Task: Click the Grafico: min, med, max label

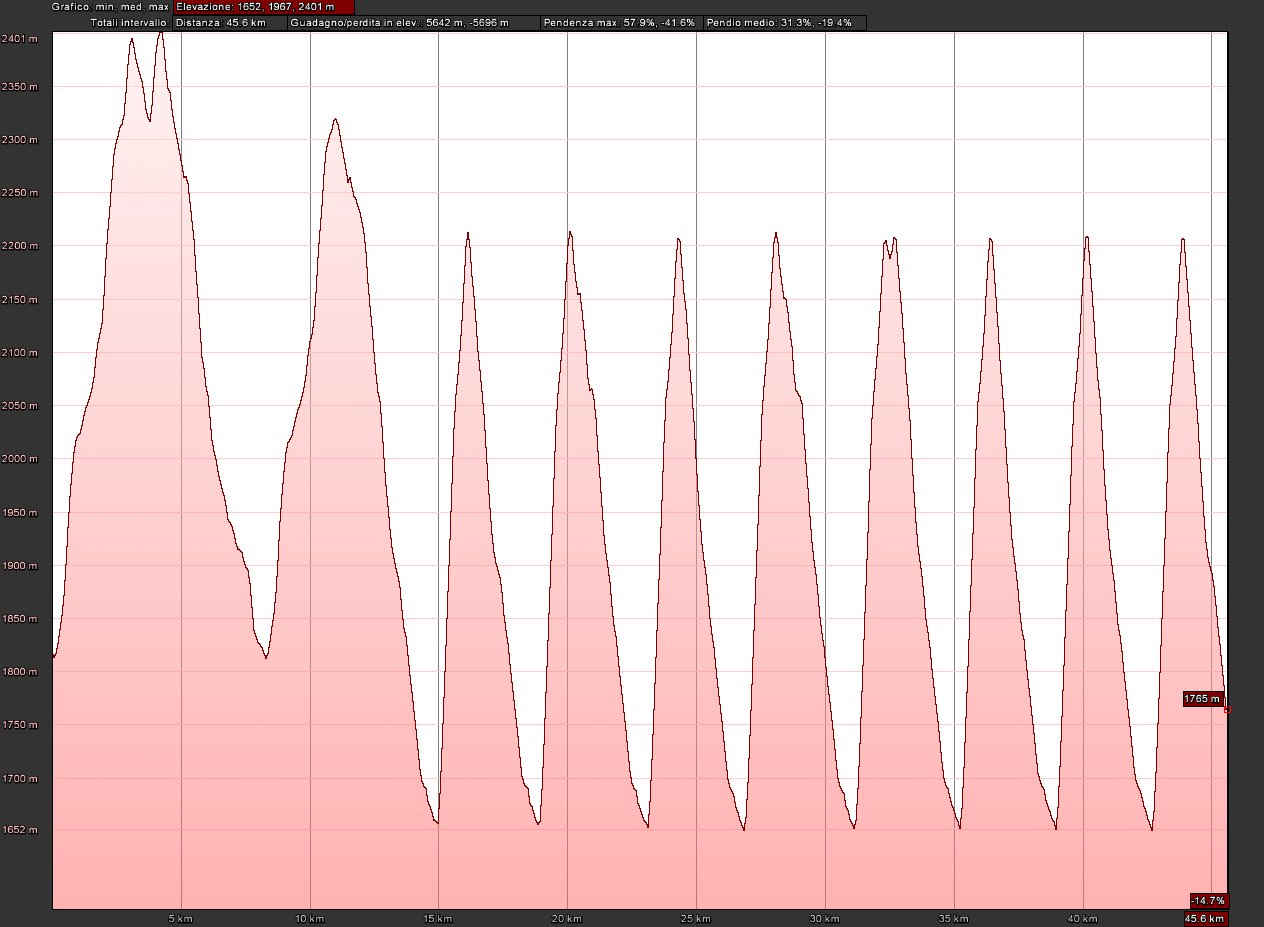Action: coord(111,6)
